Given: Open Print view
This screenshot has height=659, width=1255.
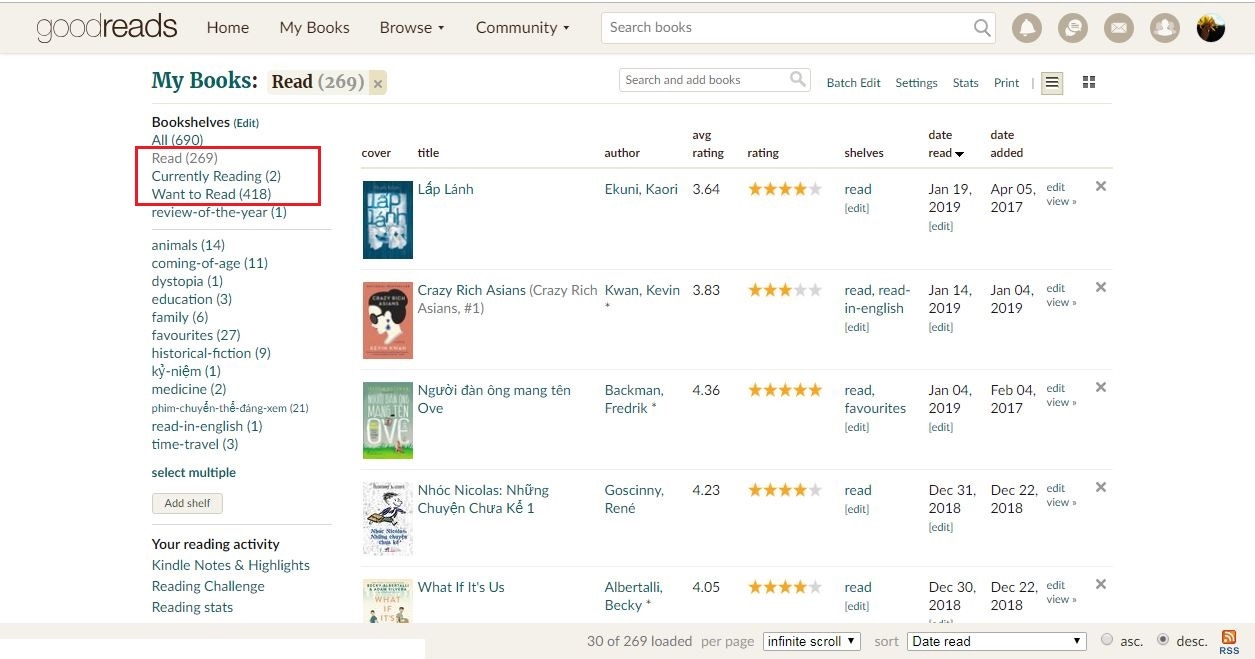Looking at the screenshot, I should click(1007, 83).
